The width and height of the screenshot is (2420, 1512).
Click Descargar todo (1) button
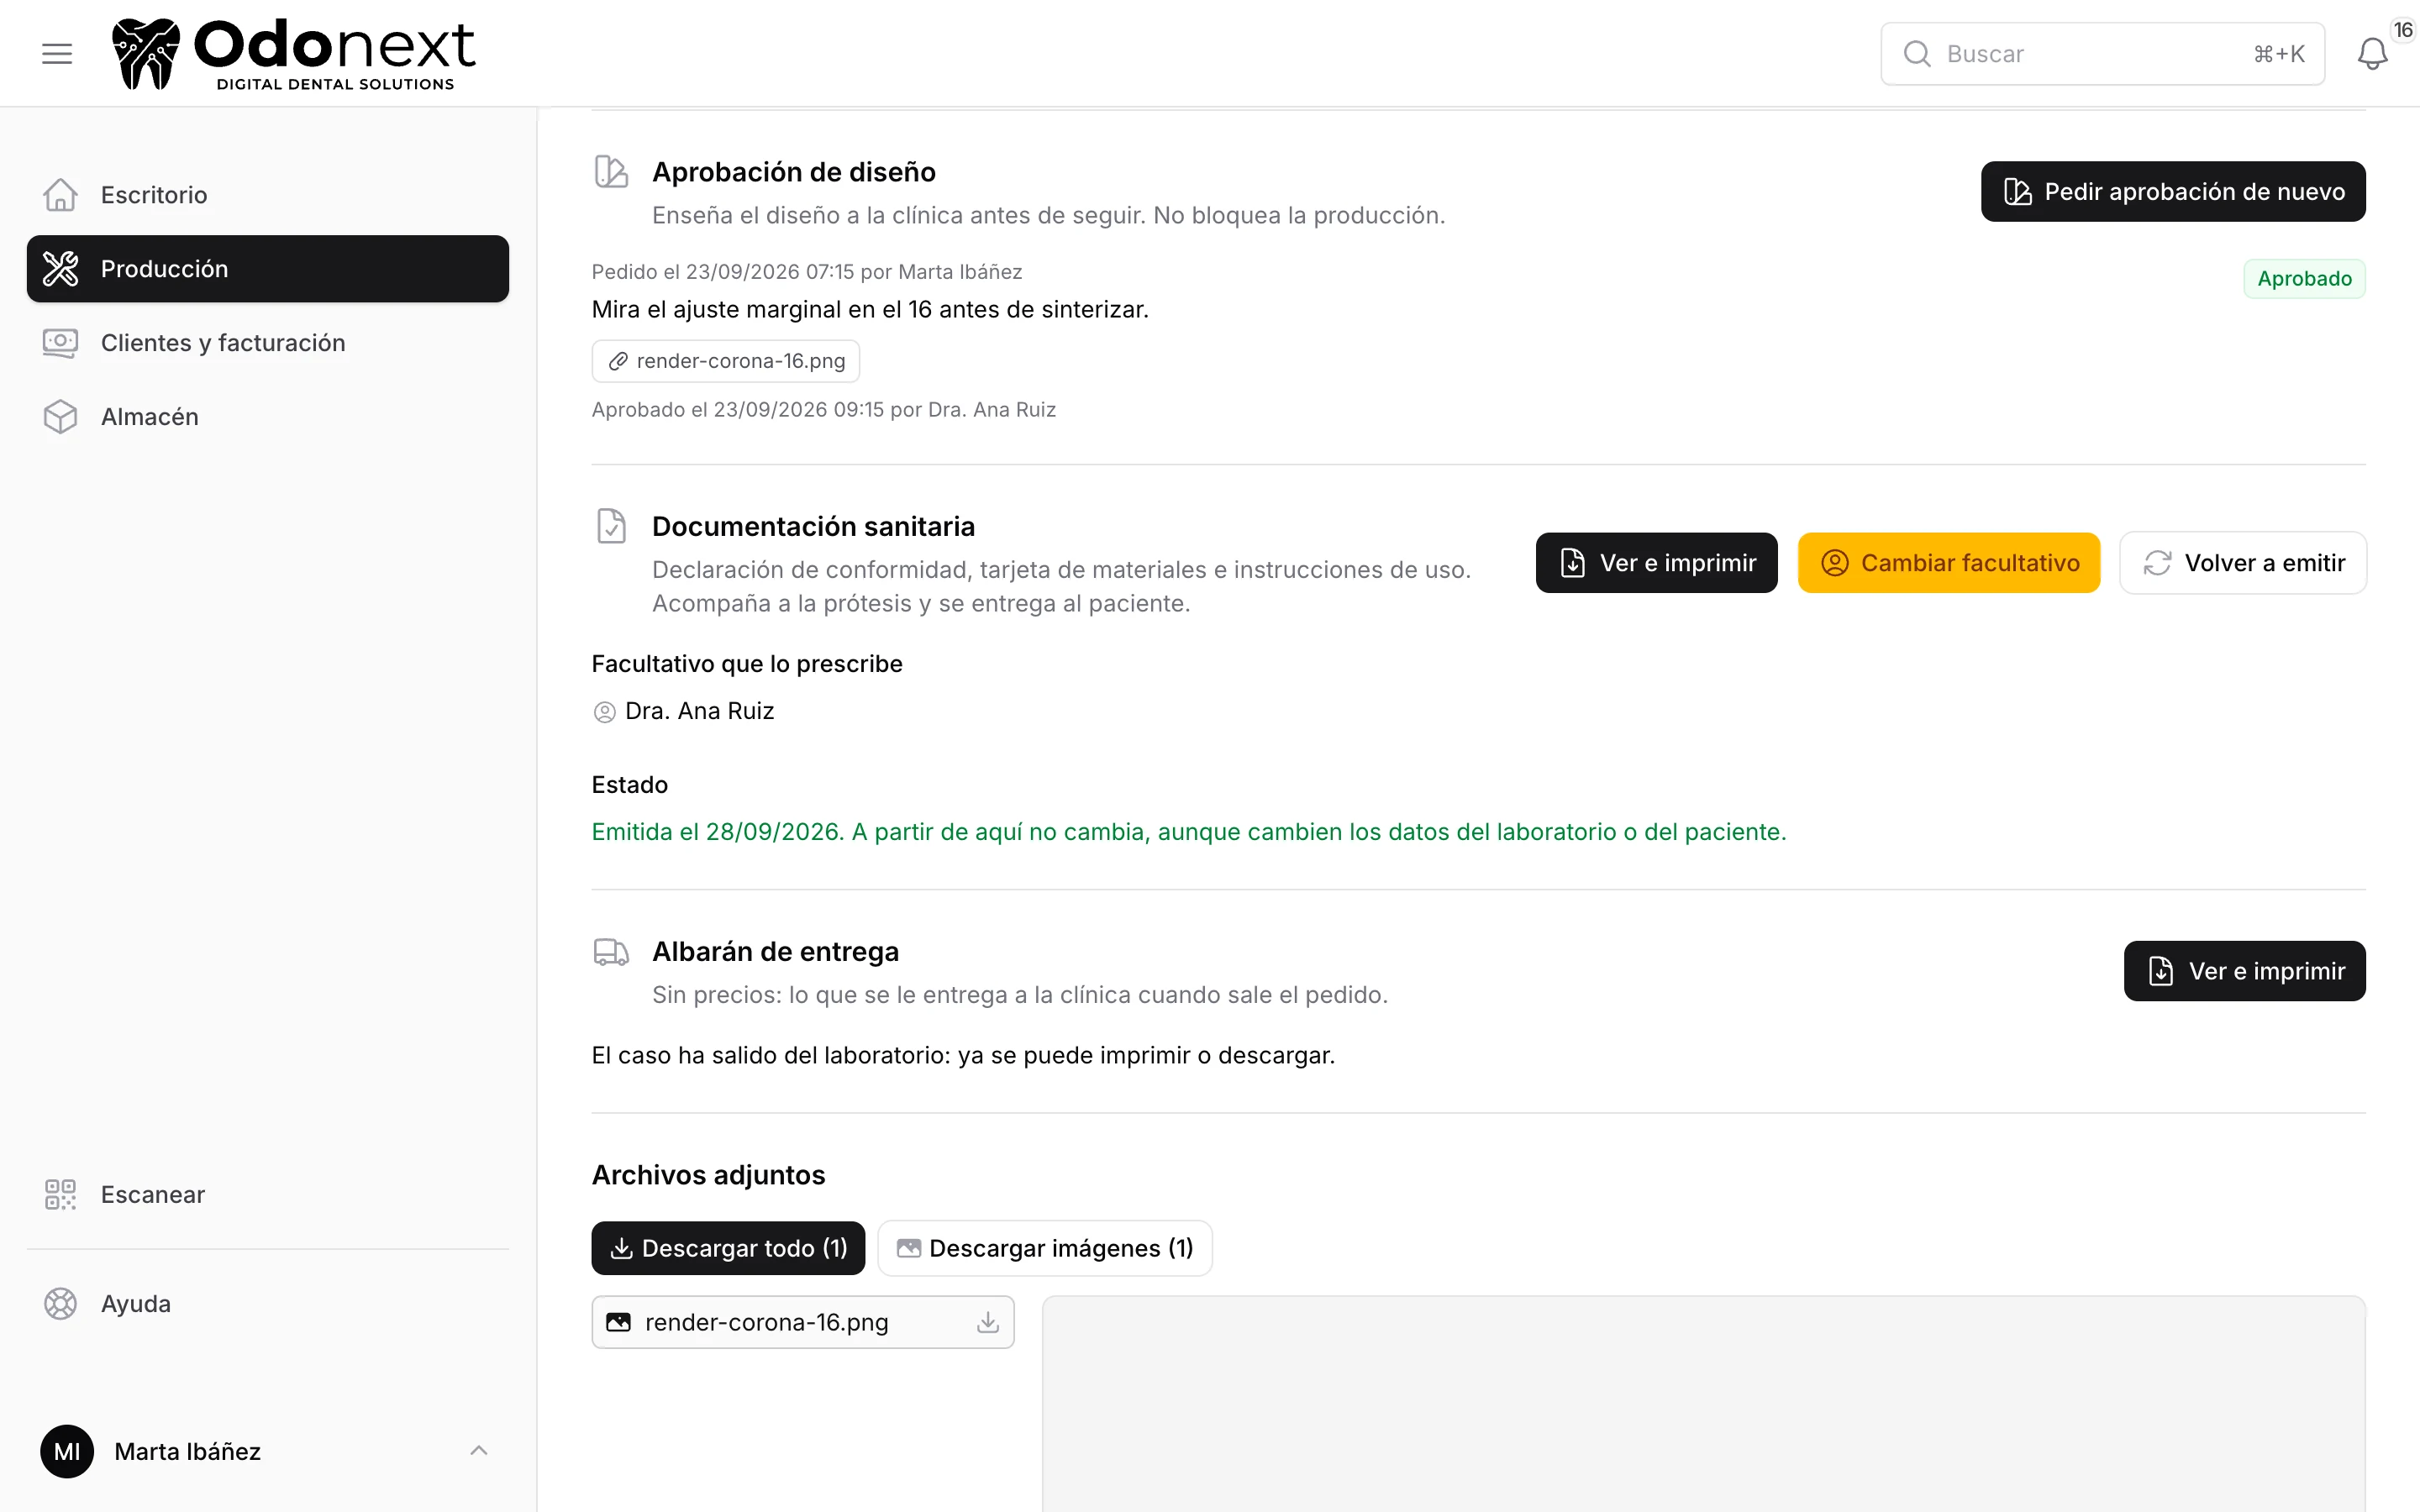[x=728, y=1248]
